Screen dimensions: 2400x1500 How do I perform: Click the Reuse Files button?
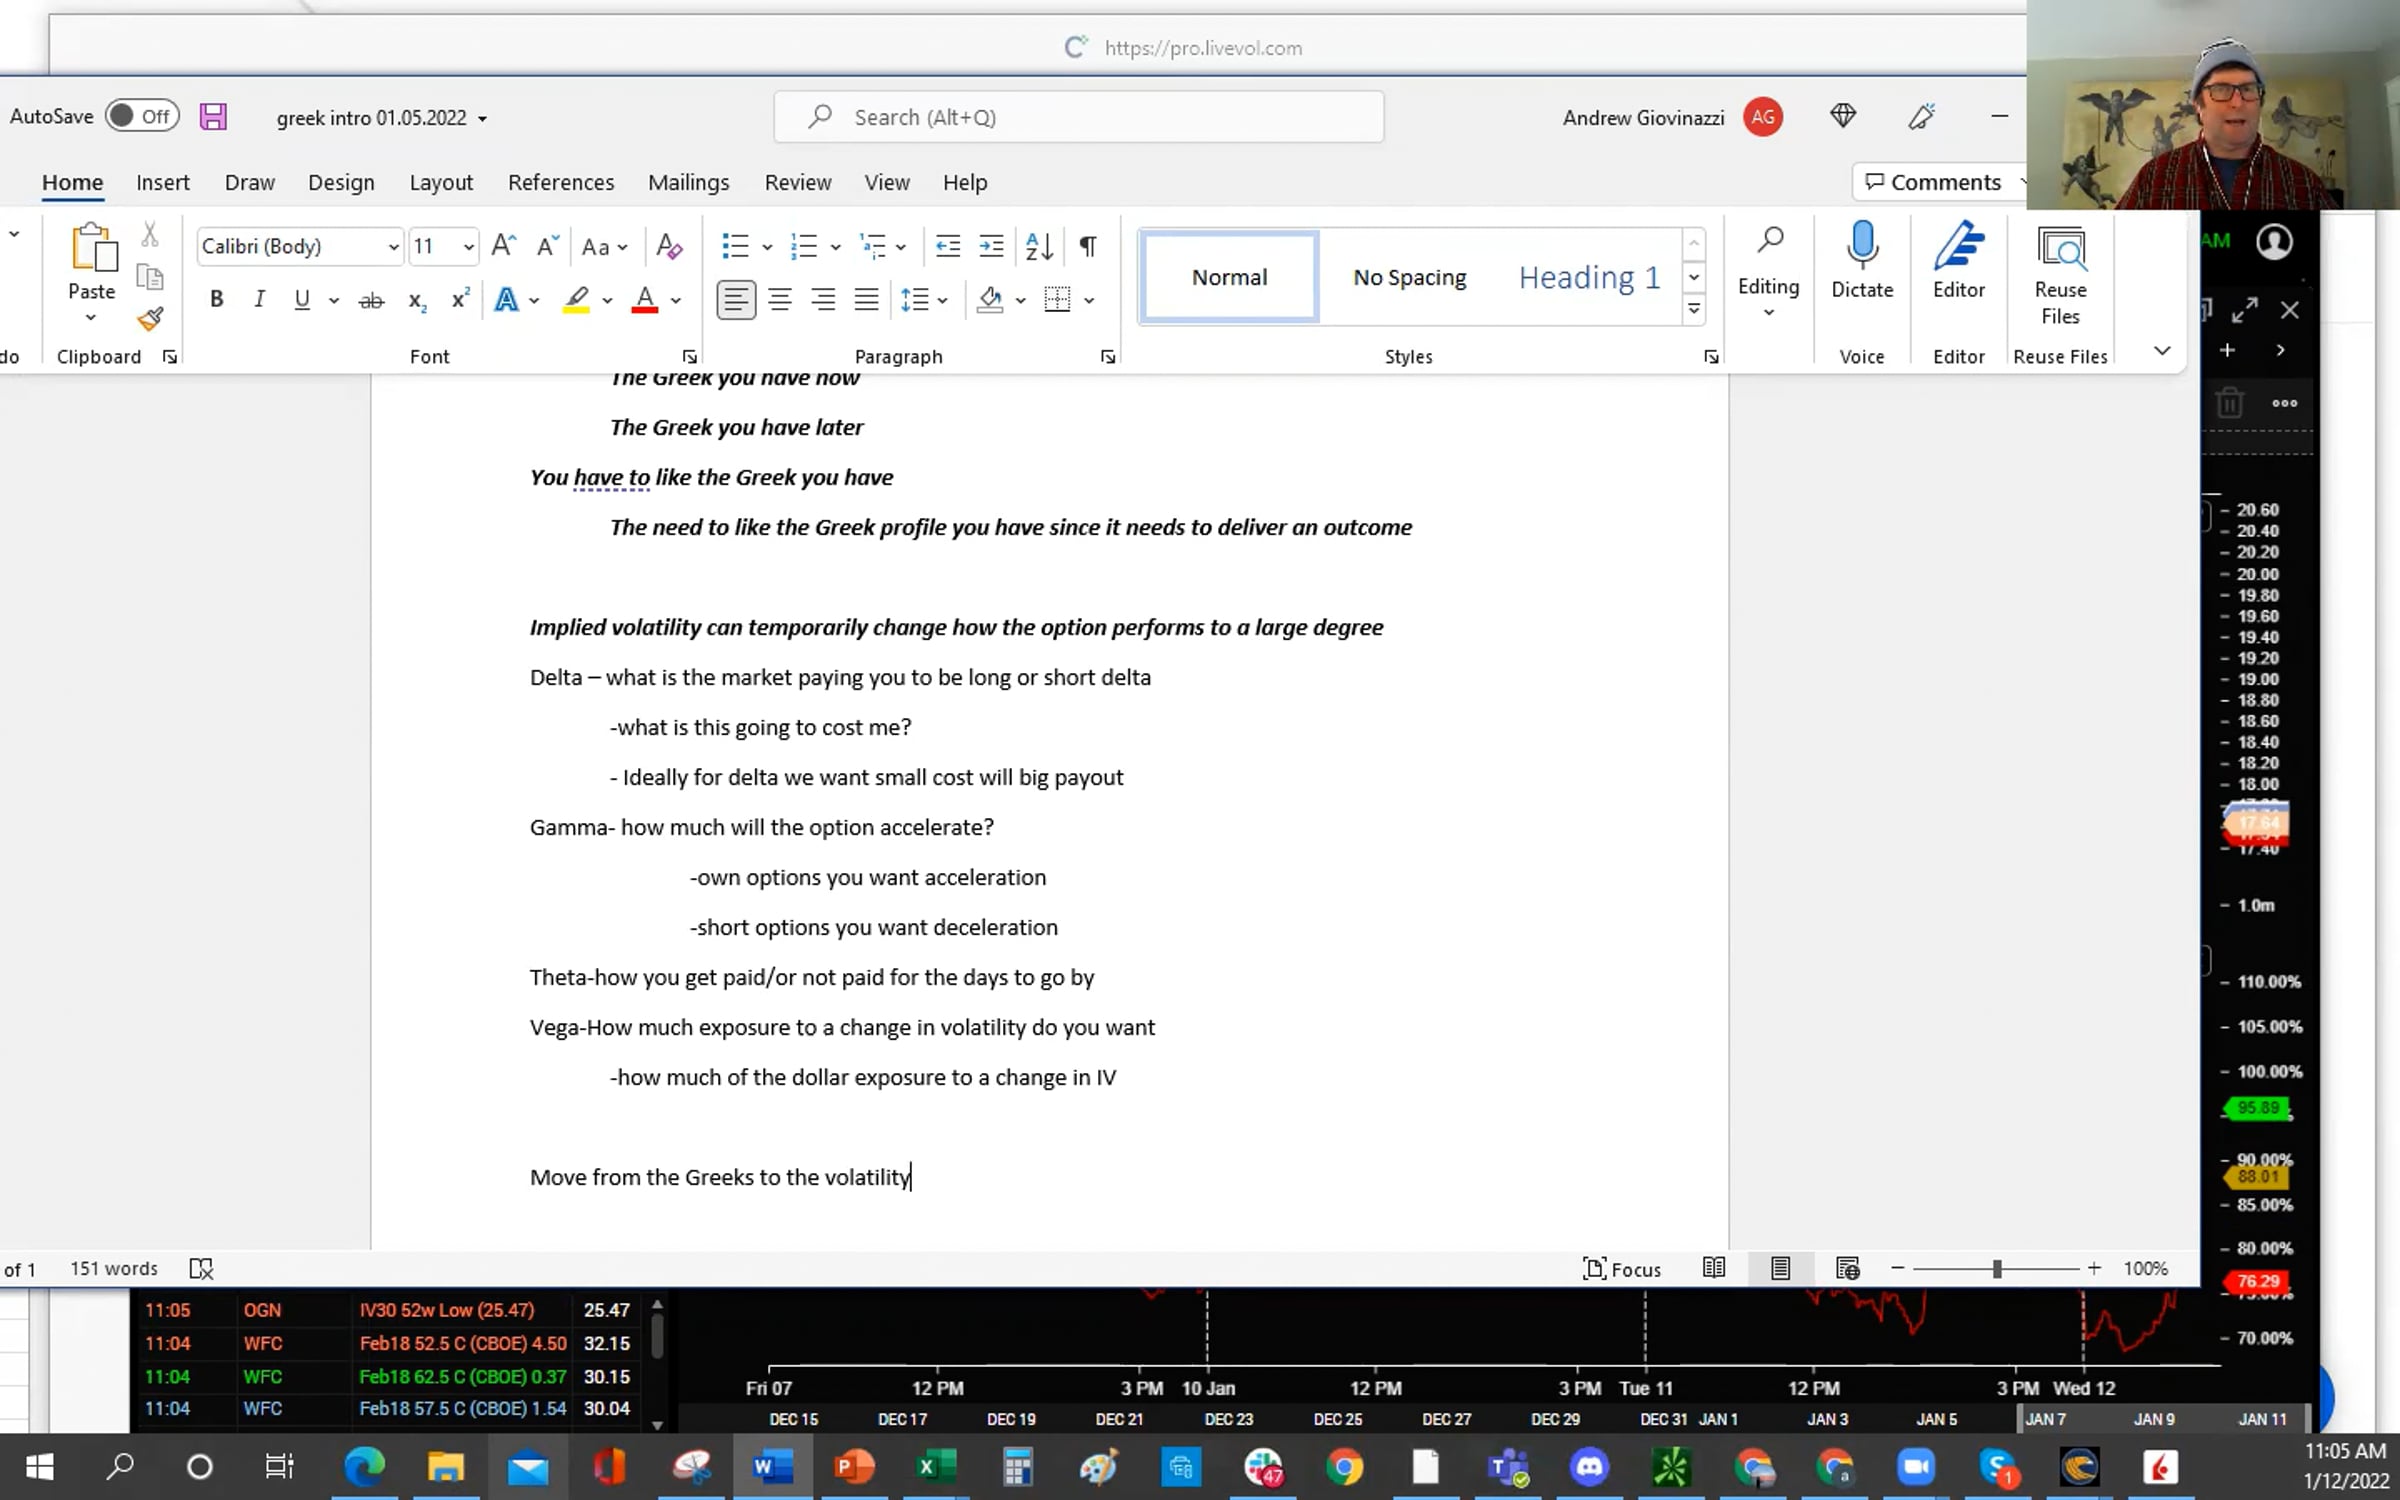[2061, 275]
